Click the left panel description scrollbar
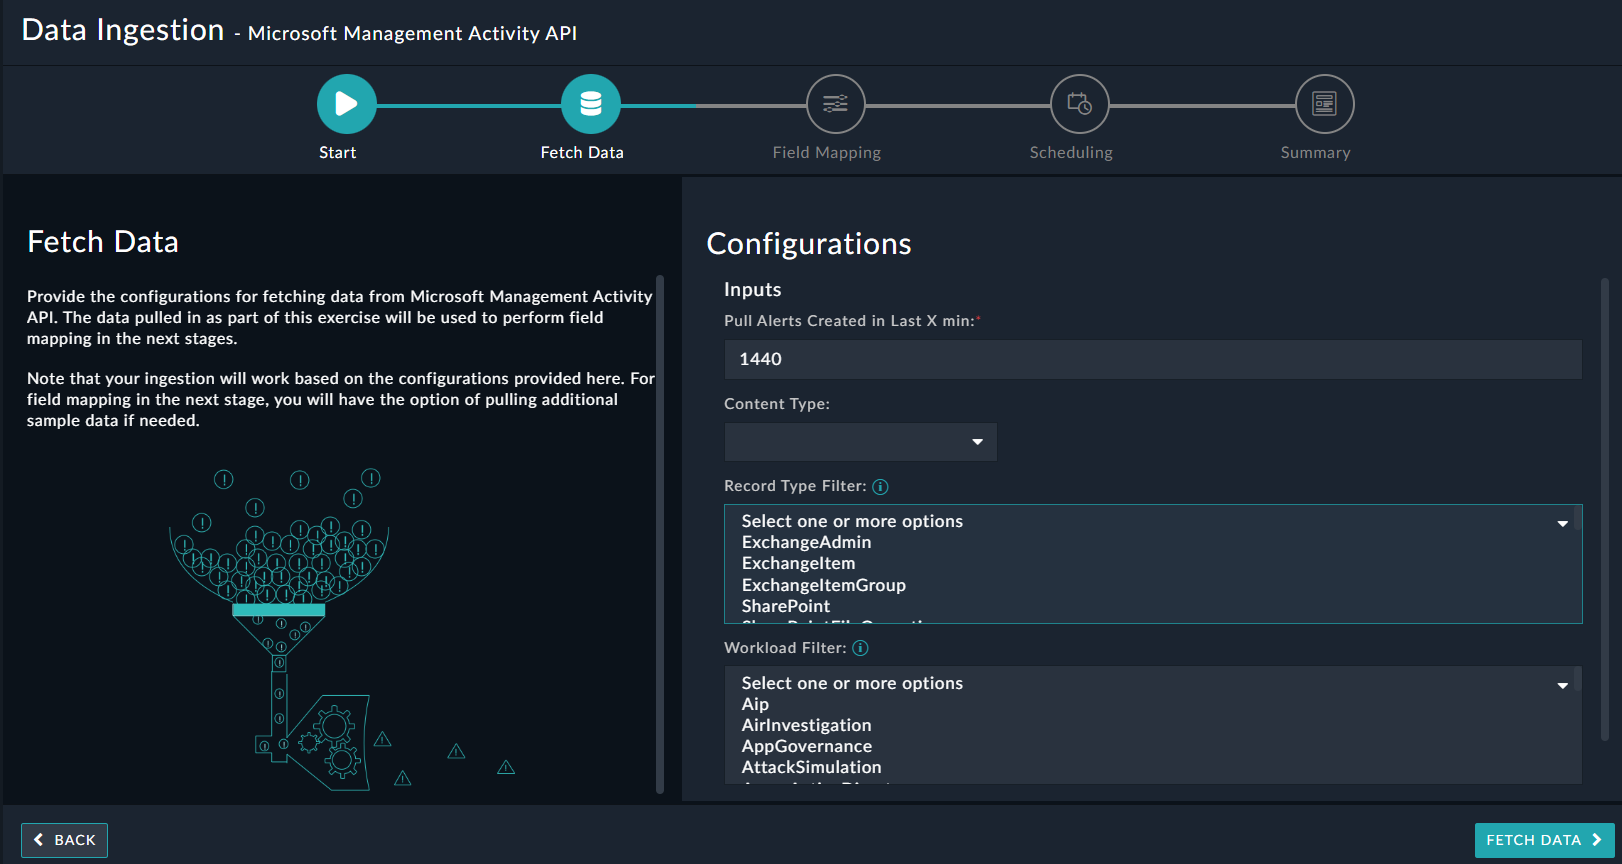 tap(660, 534)
